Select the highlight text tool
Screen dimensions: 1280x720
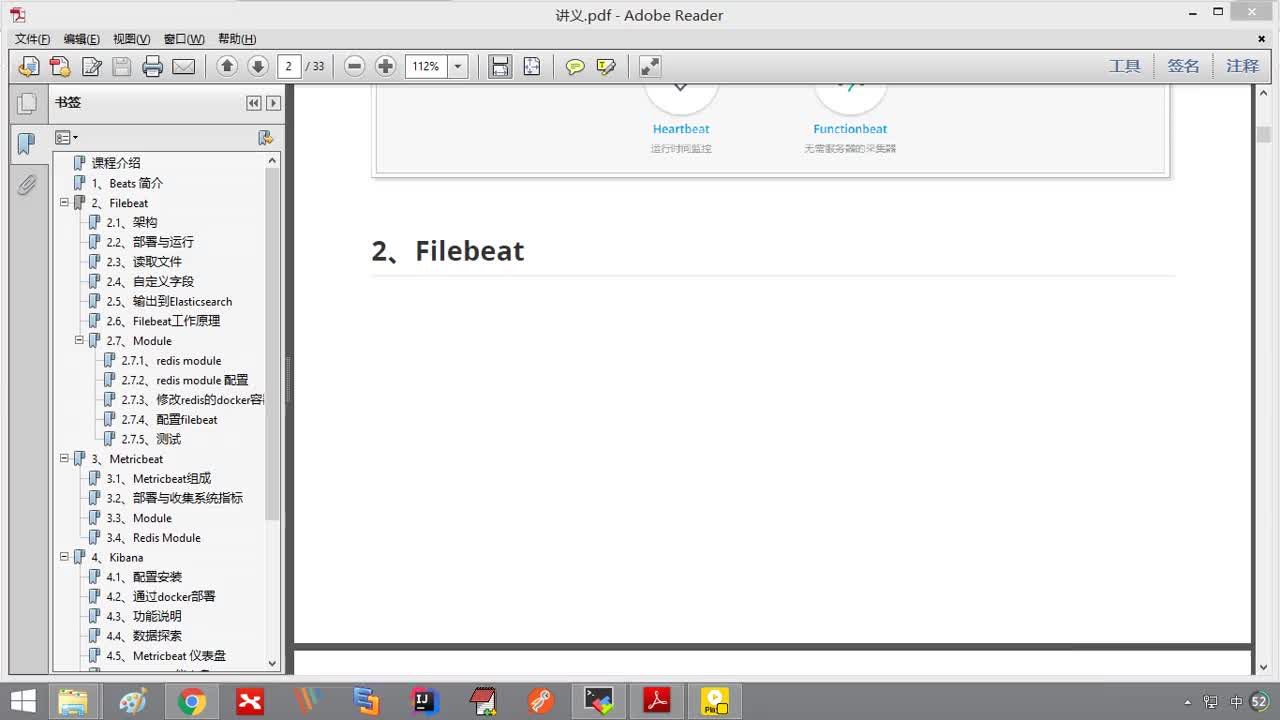[606, 66]
